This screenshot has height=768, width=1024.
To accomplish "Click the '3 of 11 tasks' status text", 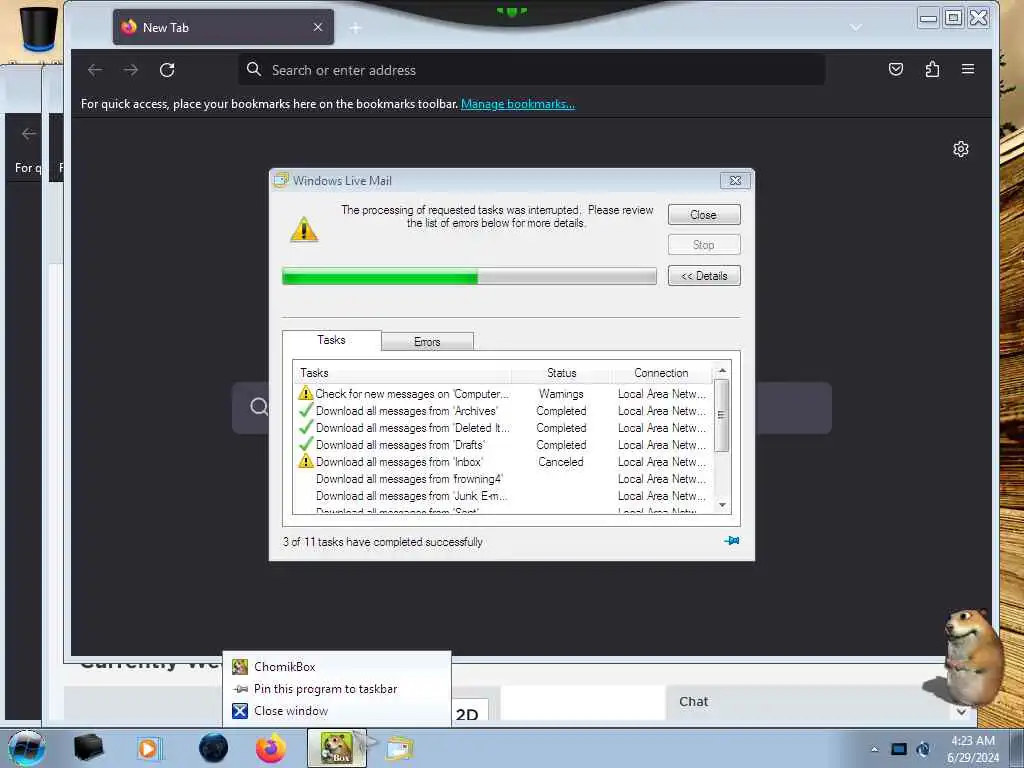I will (383, 542).
